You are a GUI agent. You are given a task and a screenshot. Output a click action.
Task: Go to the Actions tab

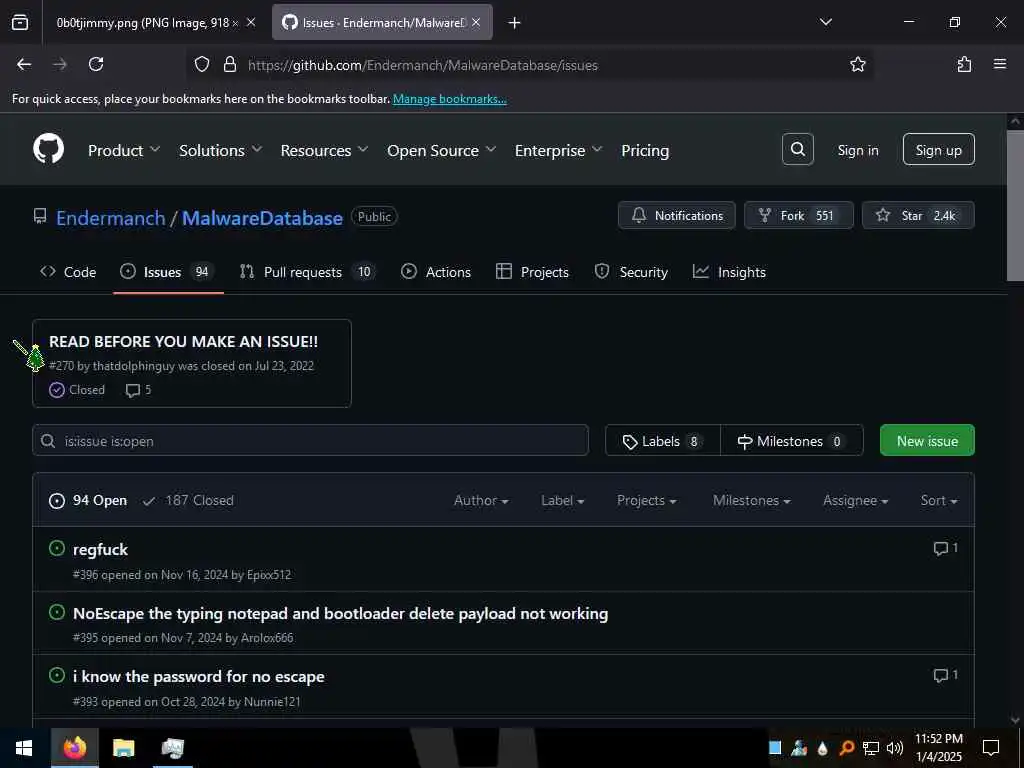pos(436,272)
